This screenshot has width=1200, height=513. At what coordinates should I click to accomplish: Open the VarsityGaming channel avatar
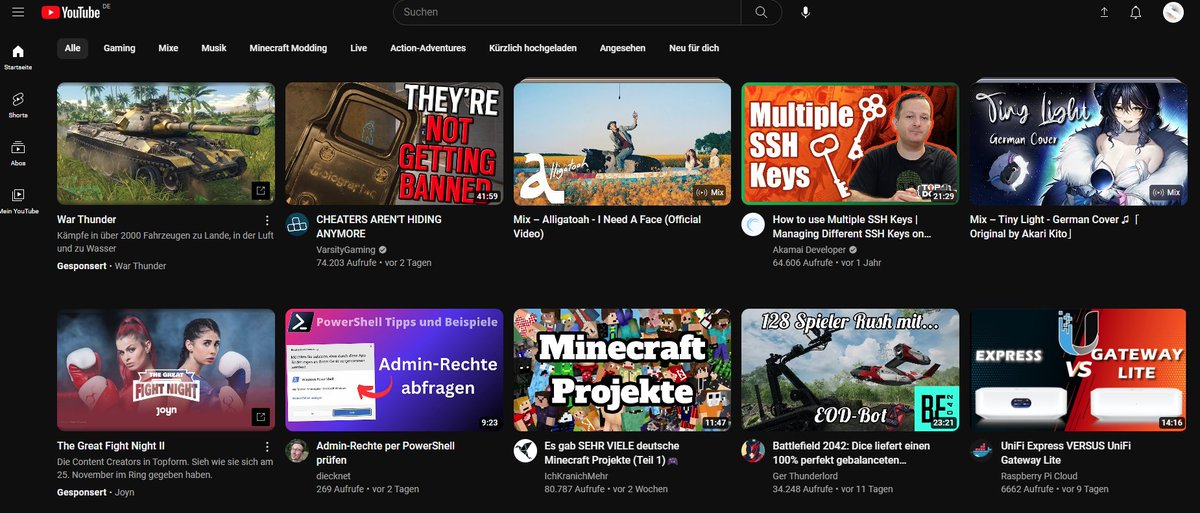pyautogui.click(x=297, y=225)
